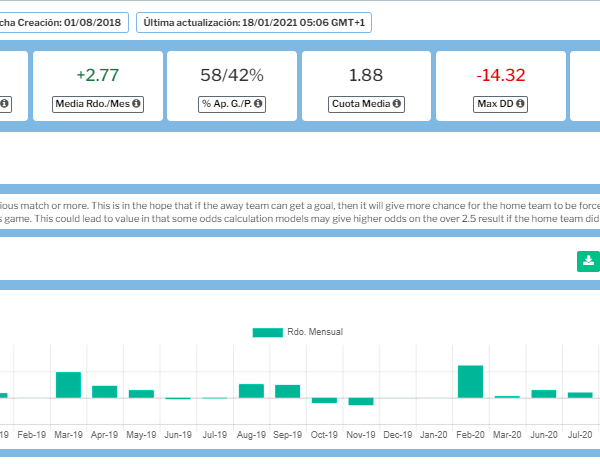
Task: Click the Media Rdo./Mes label button
Action: pos(98,104)
